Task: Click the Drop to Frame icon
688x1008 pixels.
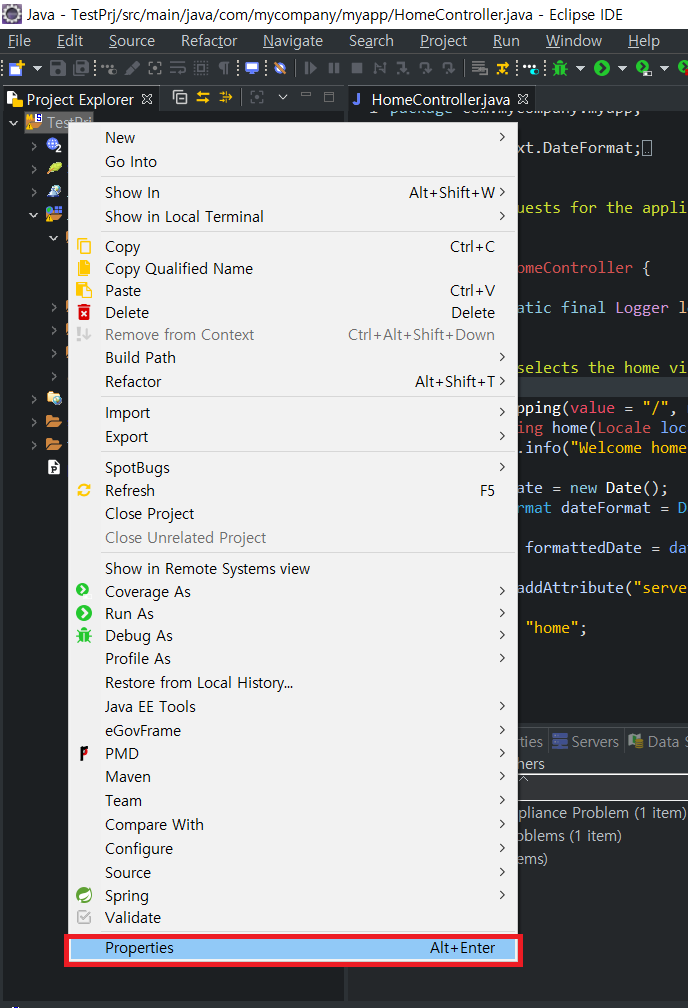Action: (478, 68)
